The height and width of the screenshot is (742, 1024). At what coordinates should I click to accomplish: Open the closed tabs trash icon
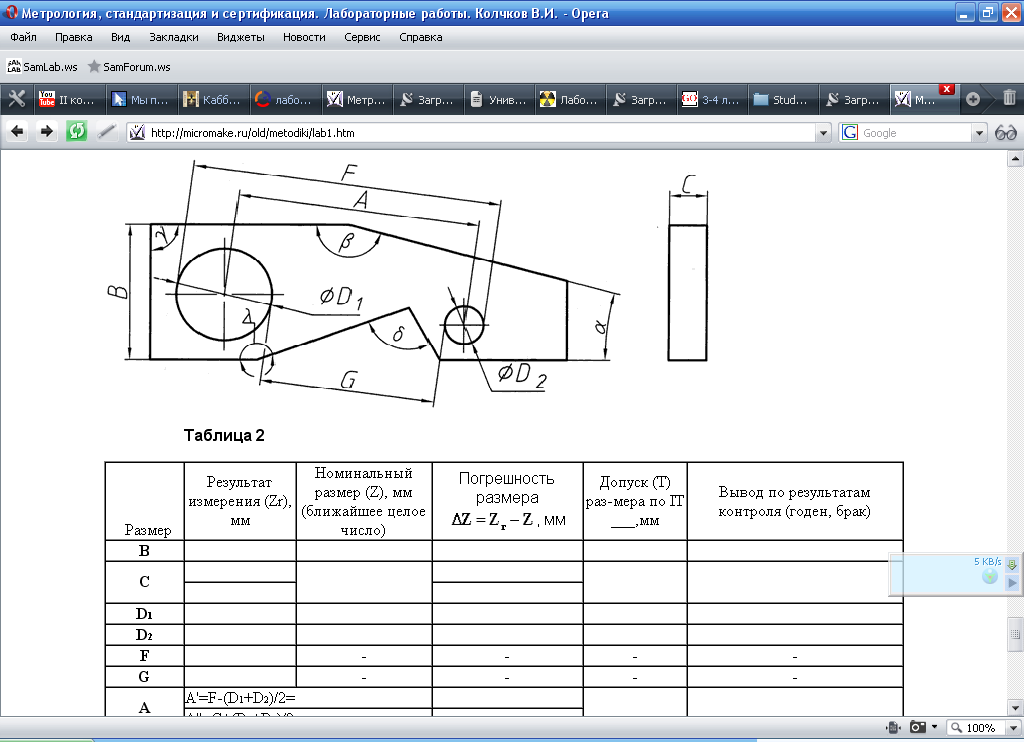point(1009,98)
